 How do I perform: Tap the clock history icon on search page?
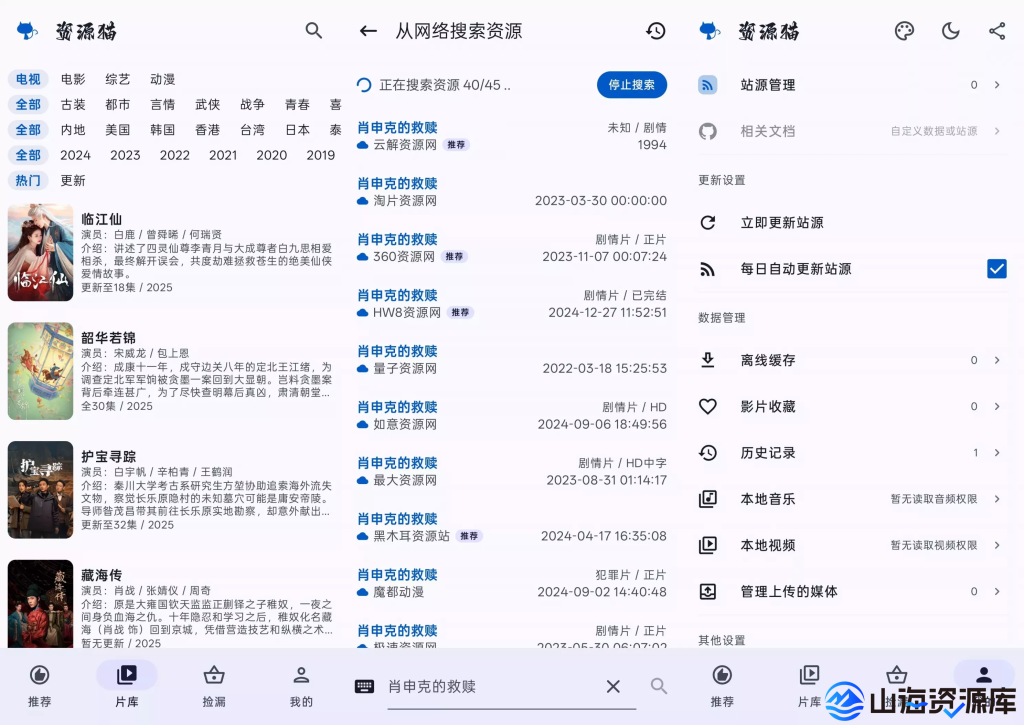656,31
